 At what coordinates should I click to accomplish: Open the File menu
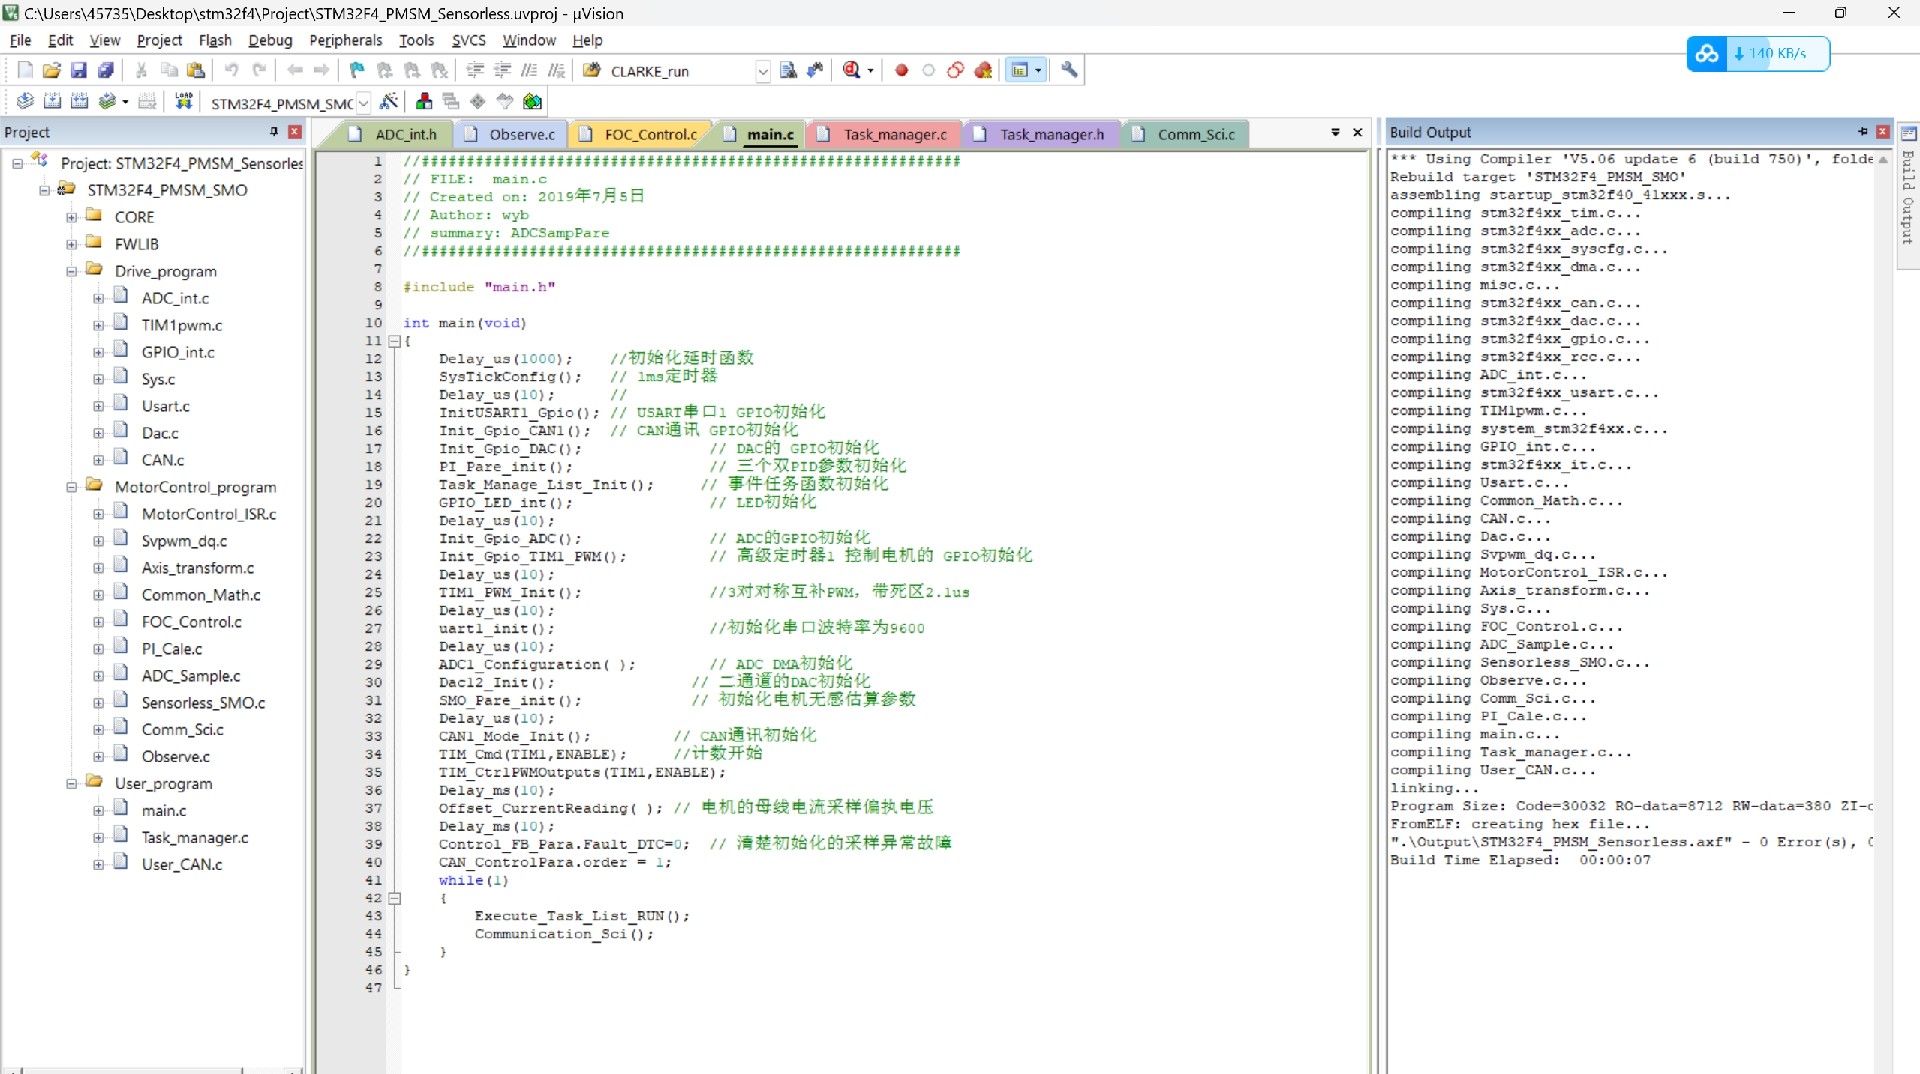coord(20,40)
